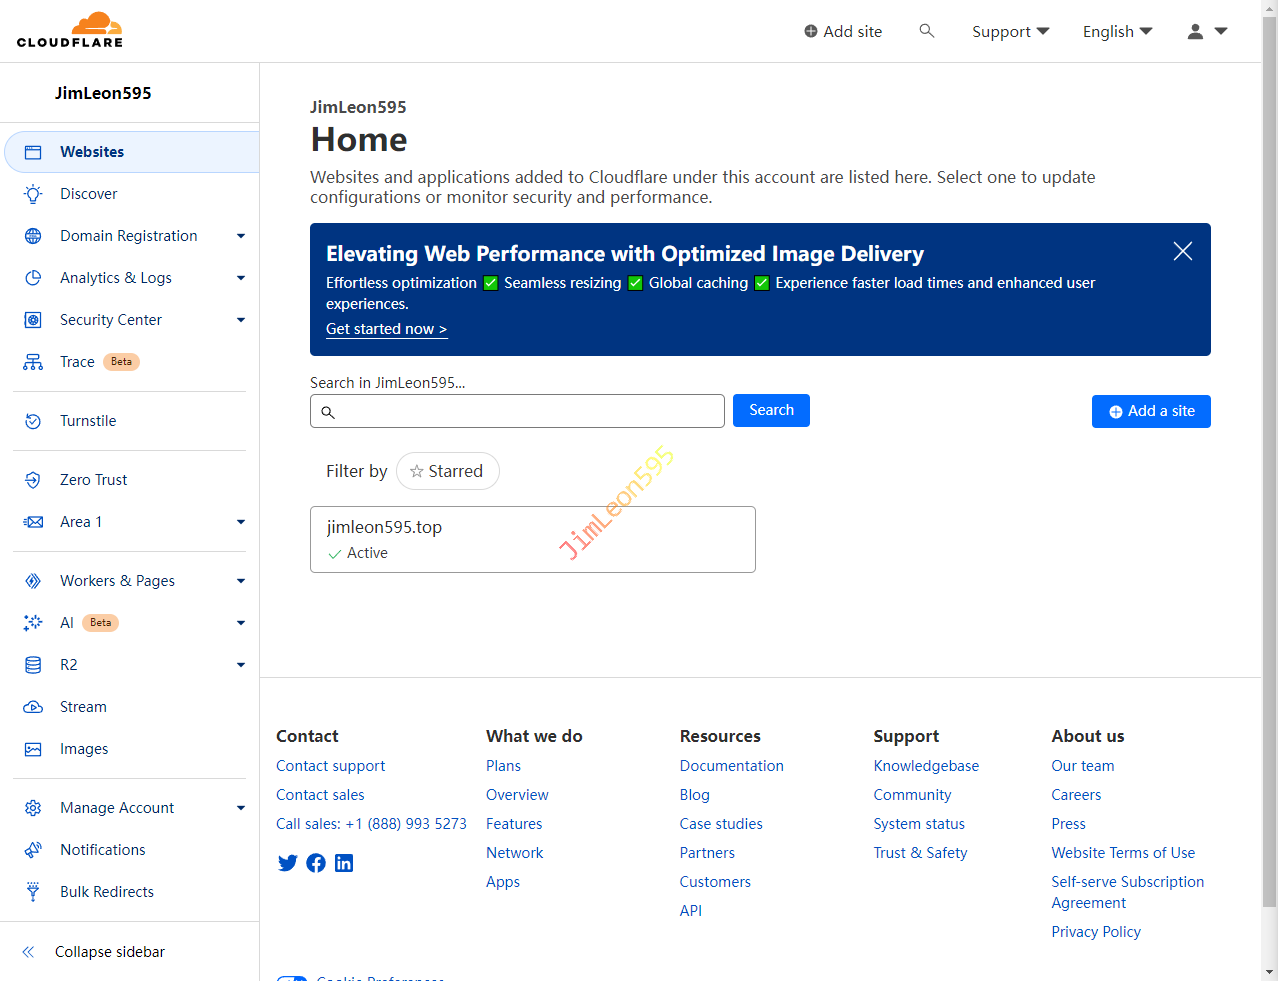This screenshot has width=1278, height=981.
Task: Open the English language dropdown
Action: pyautogui.click(x=1117, y=32)
